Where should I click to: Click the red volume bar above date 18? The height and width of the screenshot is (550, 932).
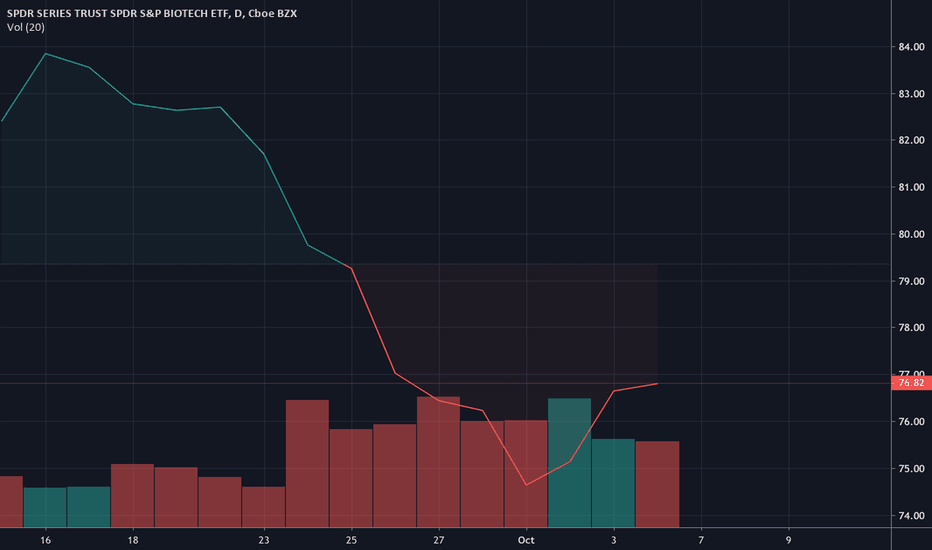[x=133, y=496]
